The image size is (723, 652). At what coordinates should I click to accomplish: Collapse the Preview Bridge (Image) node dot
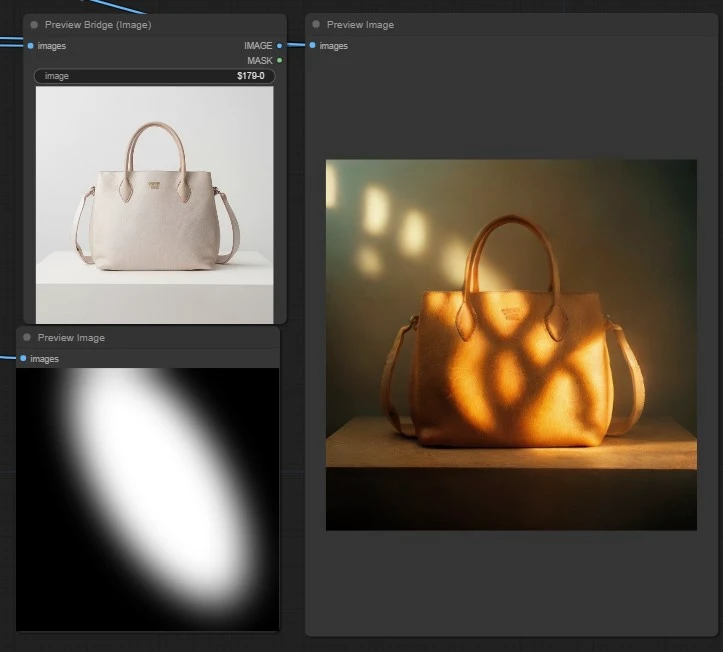coord(34,25)
